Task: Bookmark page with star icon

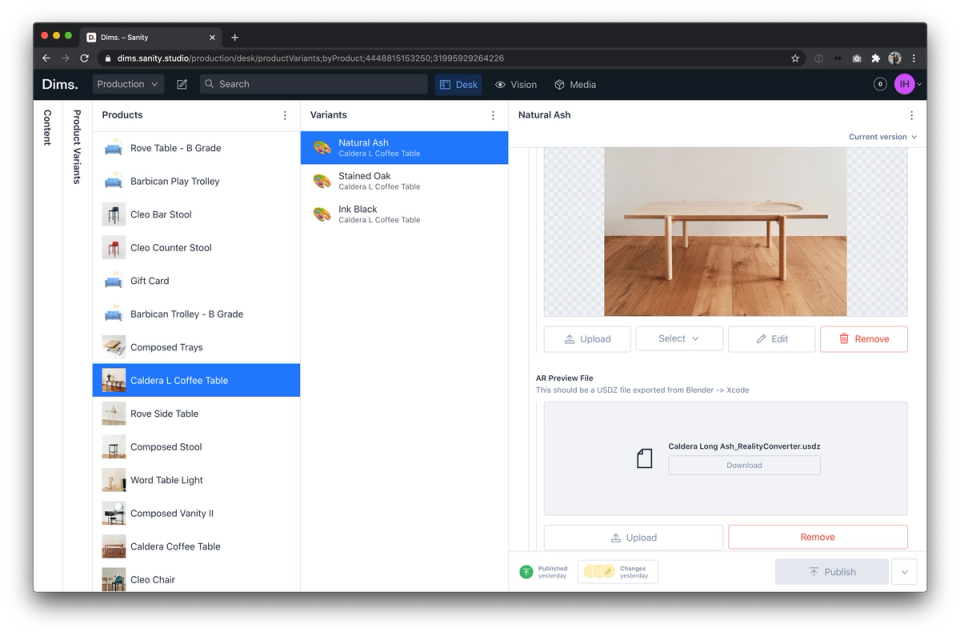Action: click(x=795, y=58)
